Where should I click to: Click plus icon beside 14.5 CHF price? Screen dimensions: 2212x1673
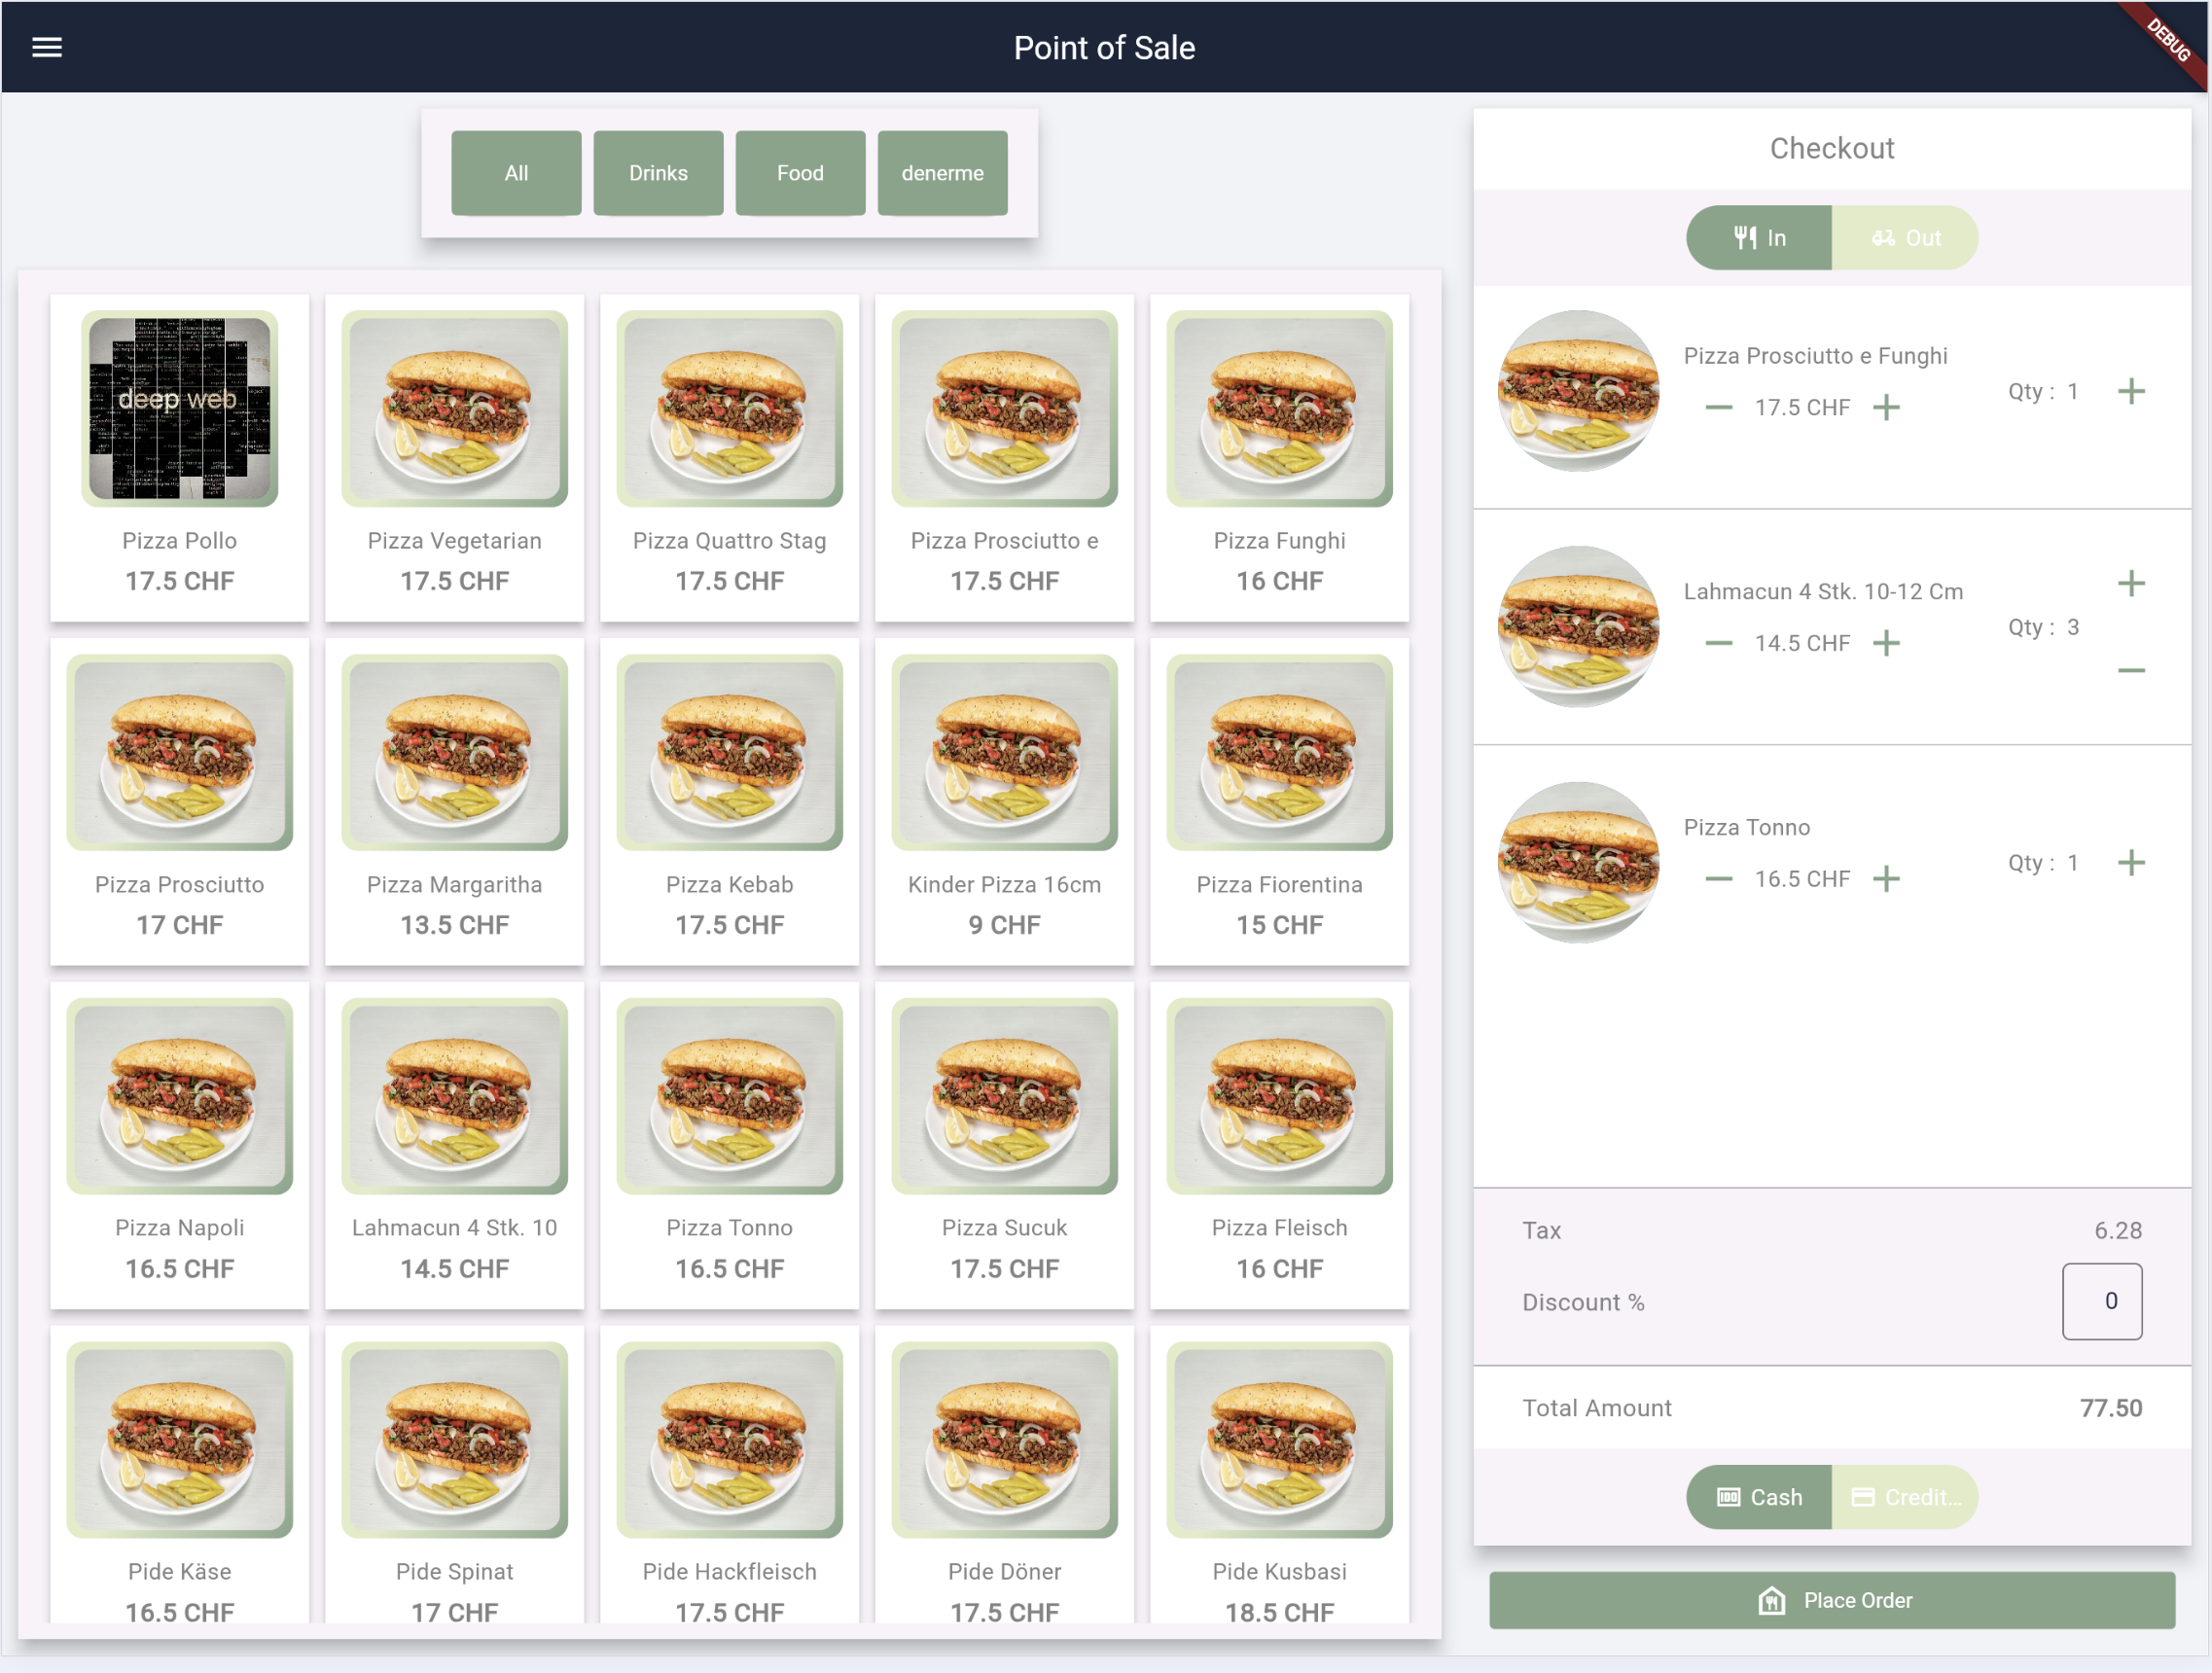[x=1886, y=643]
